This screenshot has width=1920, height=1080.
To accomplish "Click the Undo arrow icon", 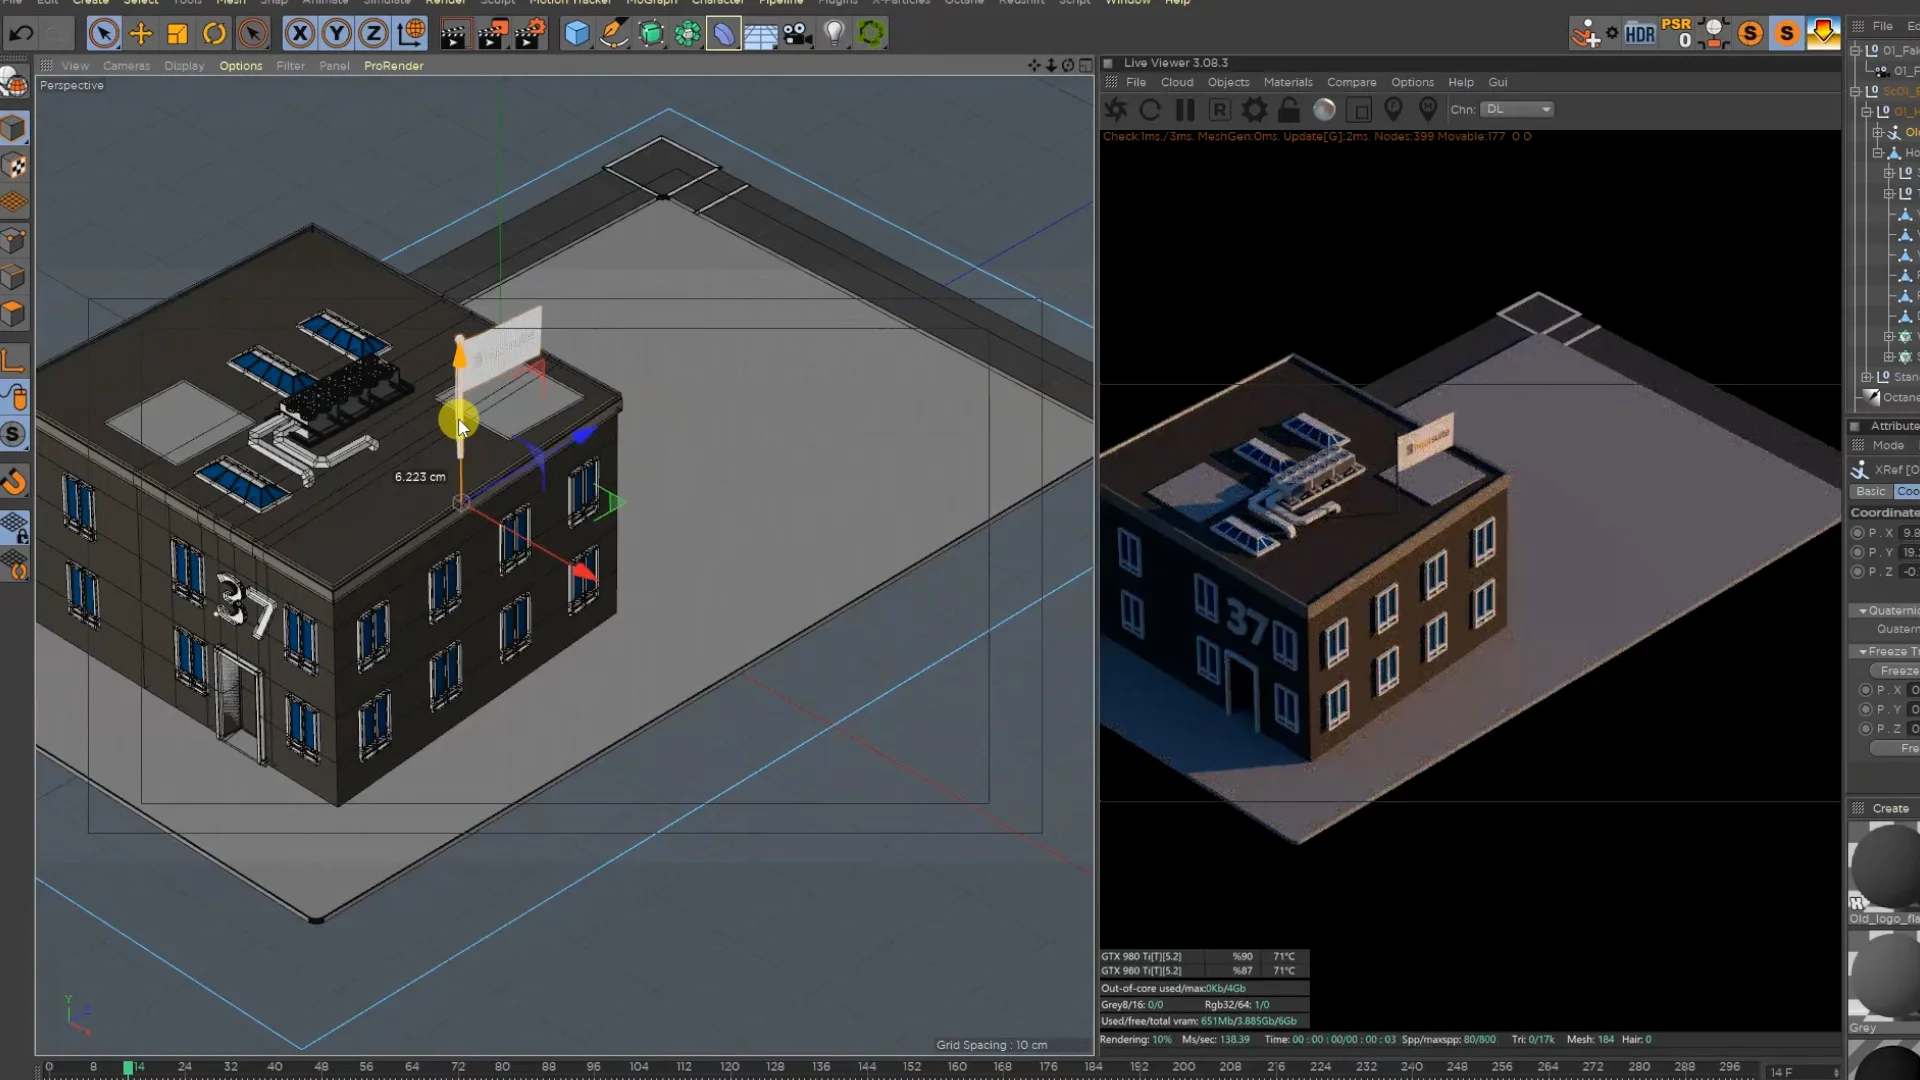I will pos(21,34).
